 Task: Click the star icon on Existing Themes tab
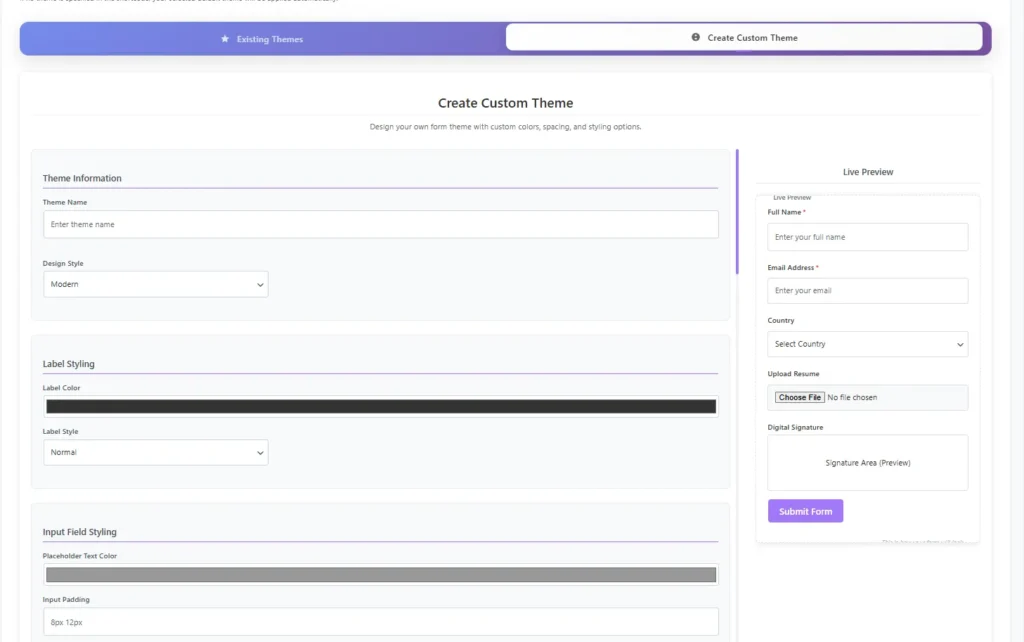pos(222,37)
